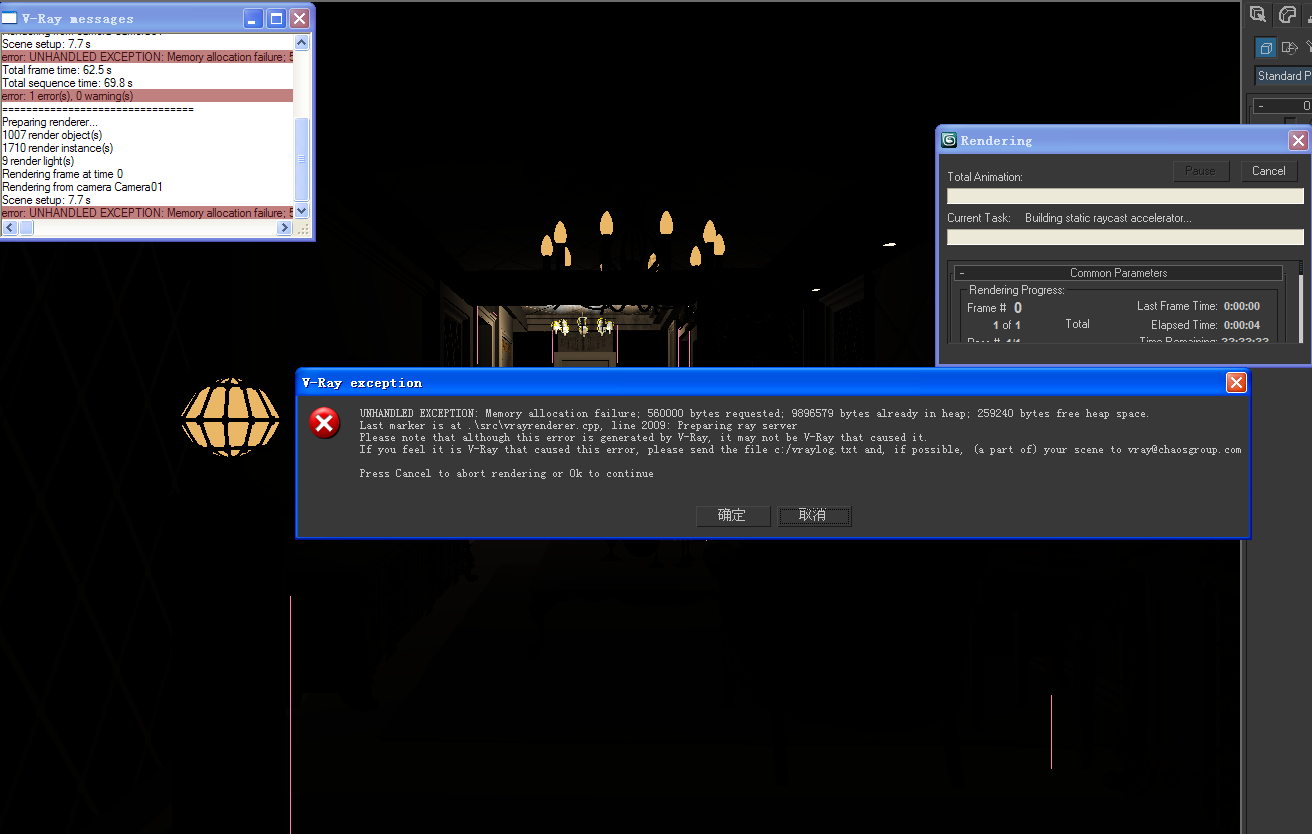This screenshot has height=834, width=1312.
Task: Click the Rendering window's vertical scrollbar
Action: [1300, 300]
